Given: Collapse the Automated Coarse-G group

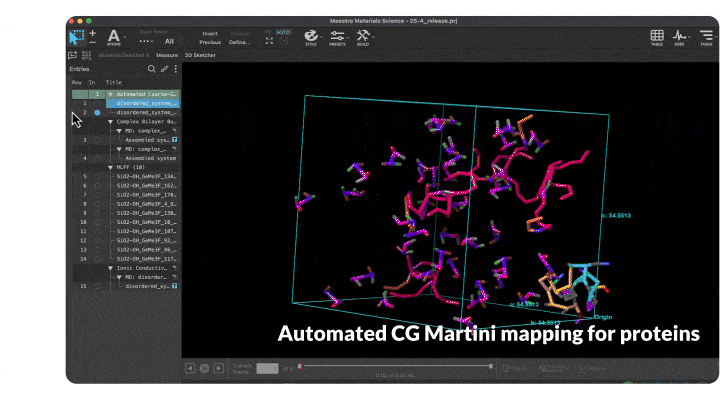Looking at the screenshot, I should tap(110, 94).
